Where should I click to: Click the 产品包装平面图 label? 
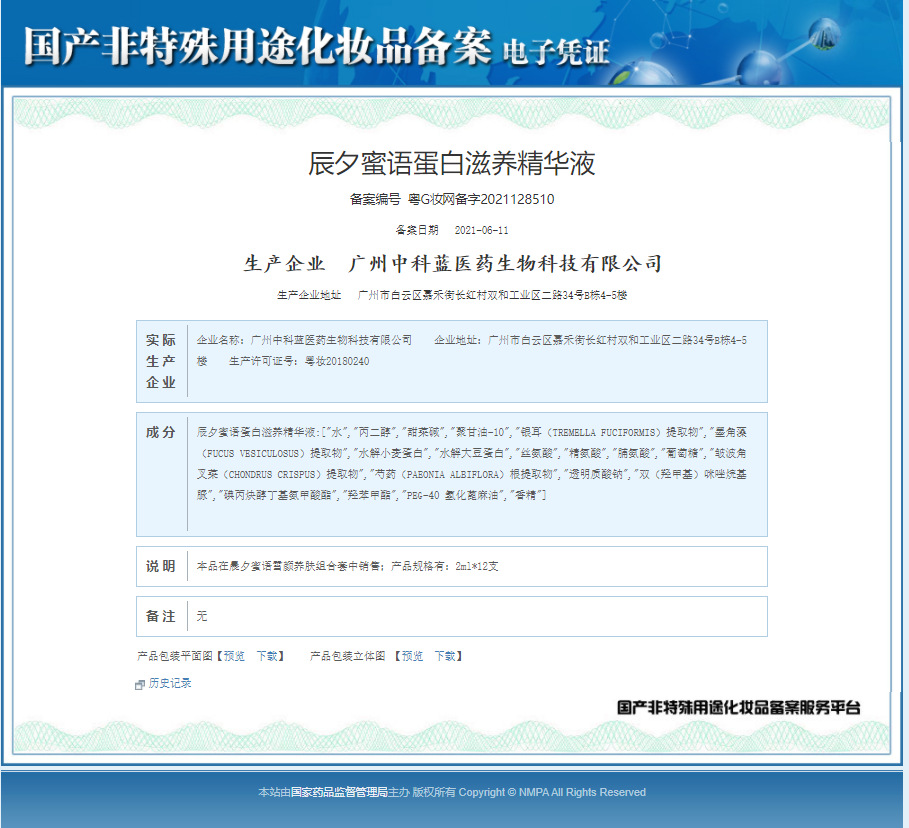(x=174, y=656)
